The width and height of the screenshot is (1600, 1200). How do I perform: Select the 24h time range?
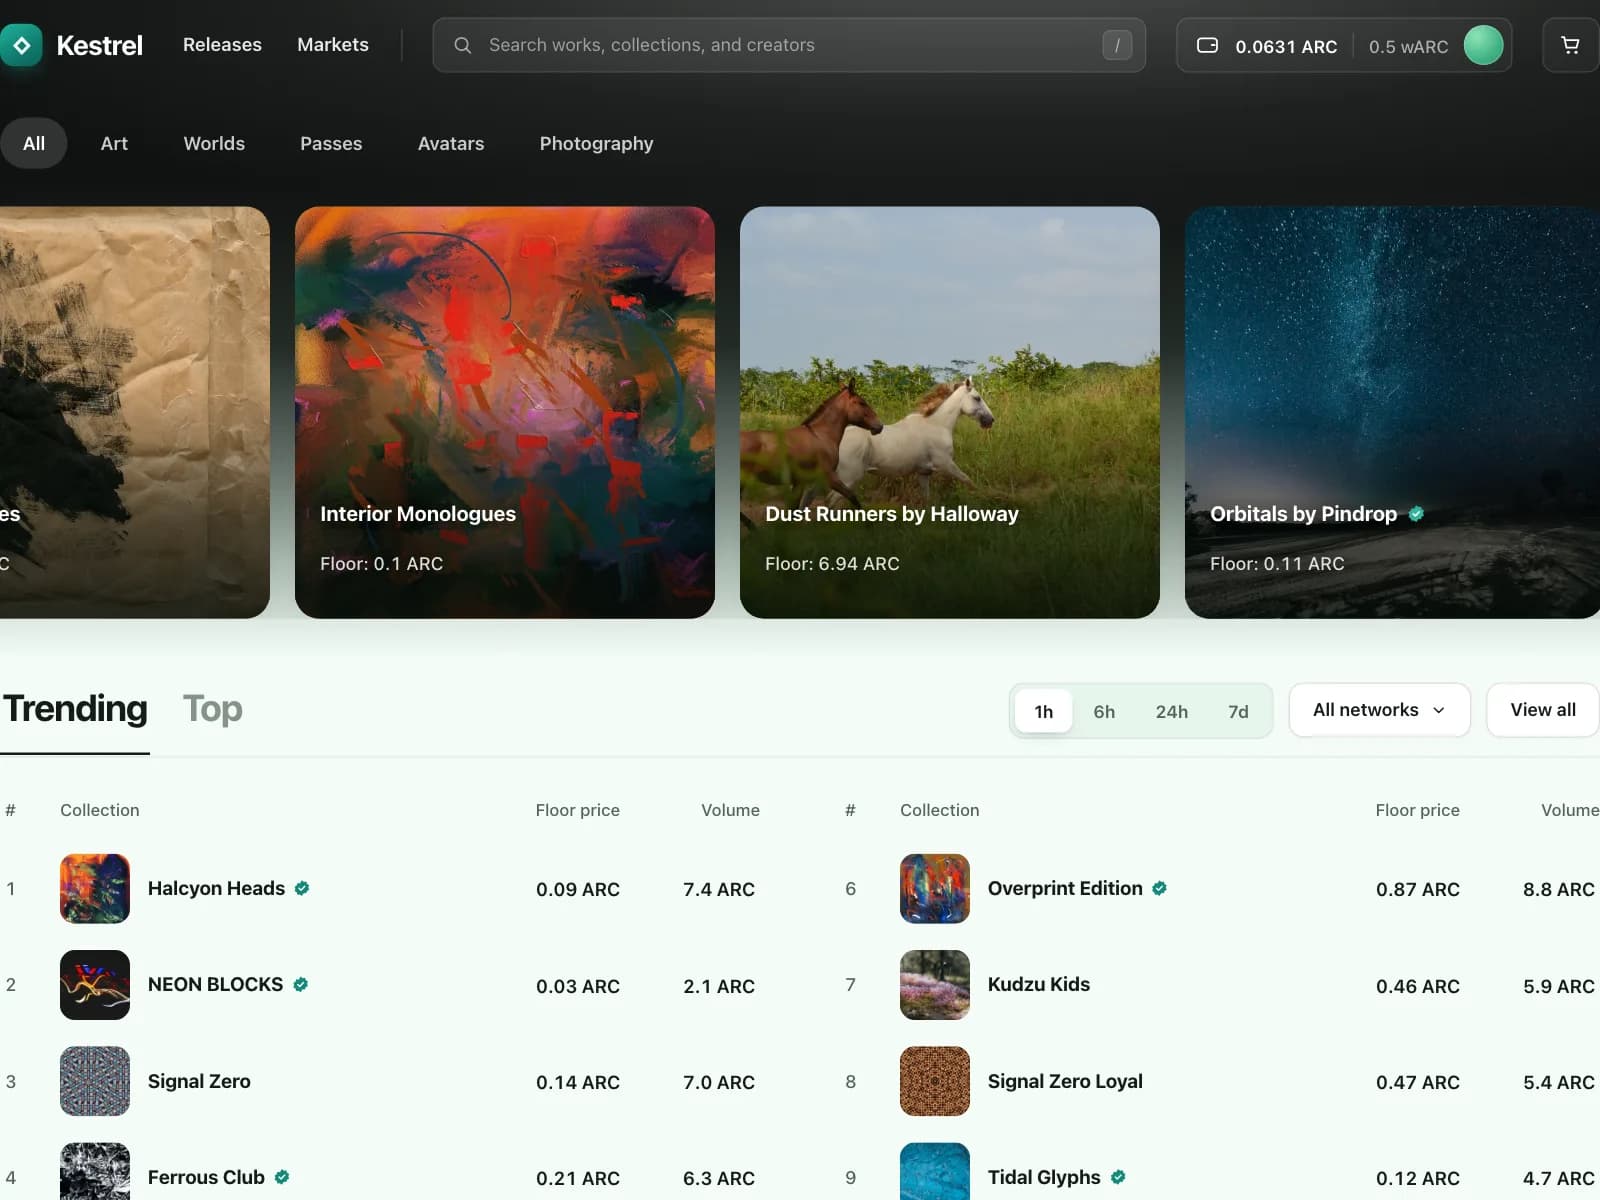click(1172, 711)
